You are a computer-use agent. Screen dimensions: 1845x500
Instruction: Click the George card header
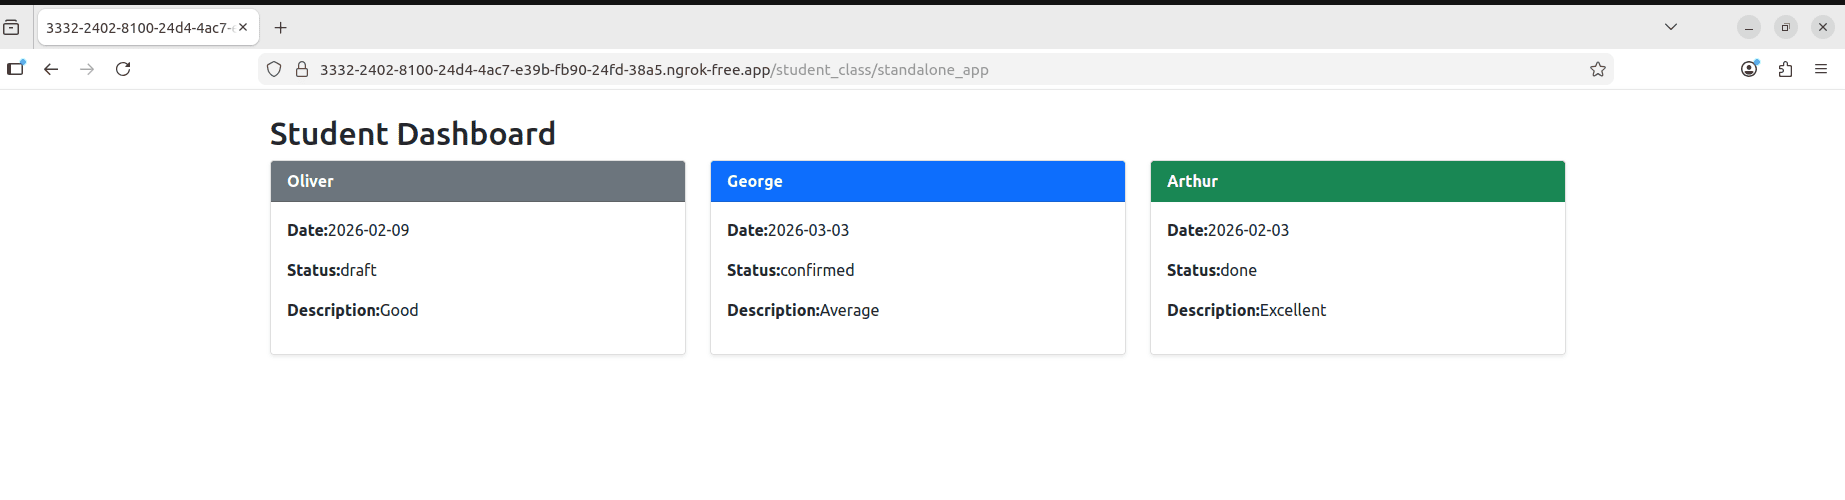(x=918, y=181)
